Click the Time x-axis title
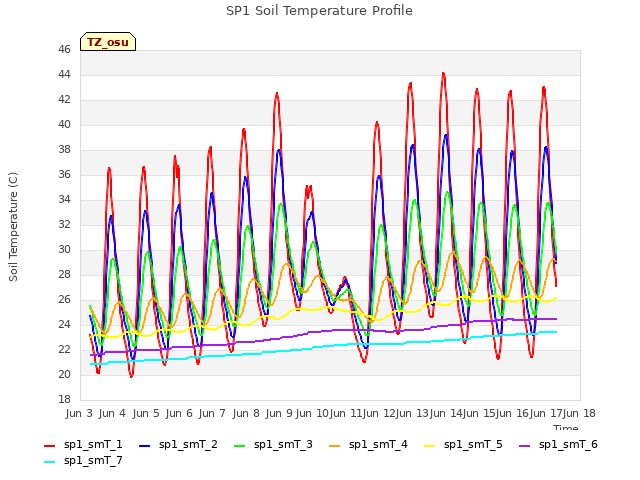This screenshot has height=480, width=640. point(566,427)
